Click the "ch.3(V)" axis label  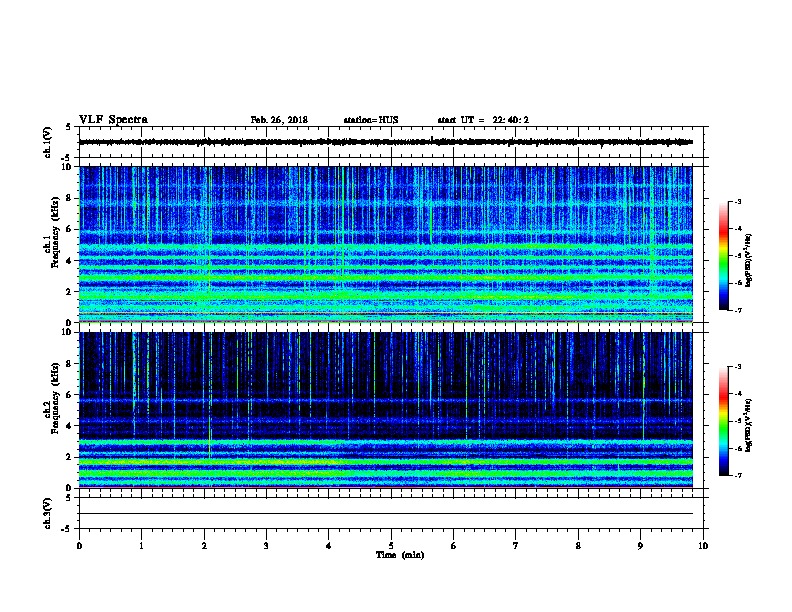coord(48,513)
